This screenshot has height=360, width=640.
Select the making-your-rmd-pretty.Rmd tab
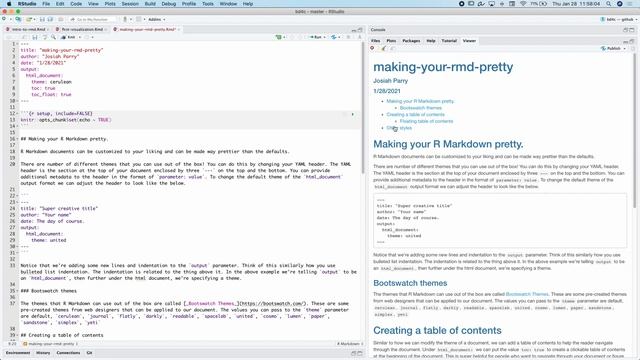147,29
